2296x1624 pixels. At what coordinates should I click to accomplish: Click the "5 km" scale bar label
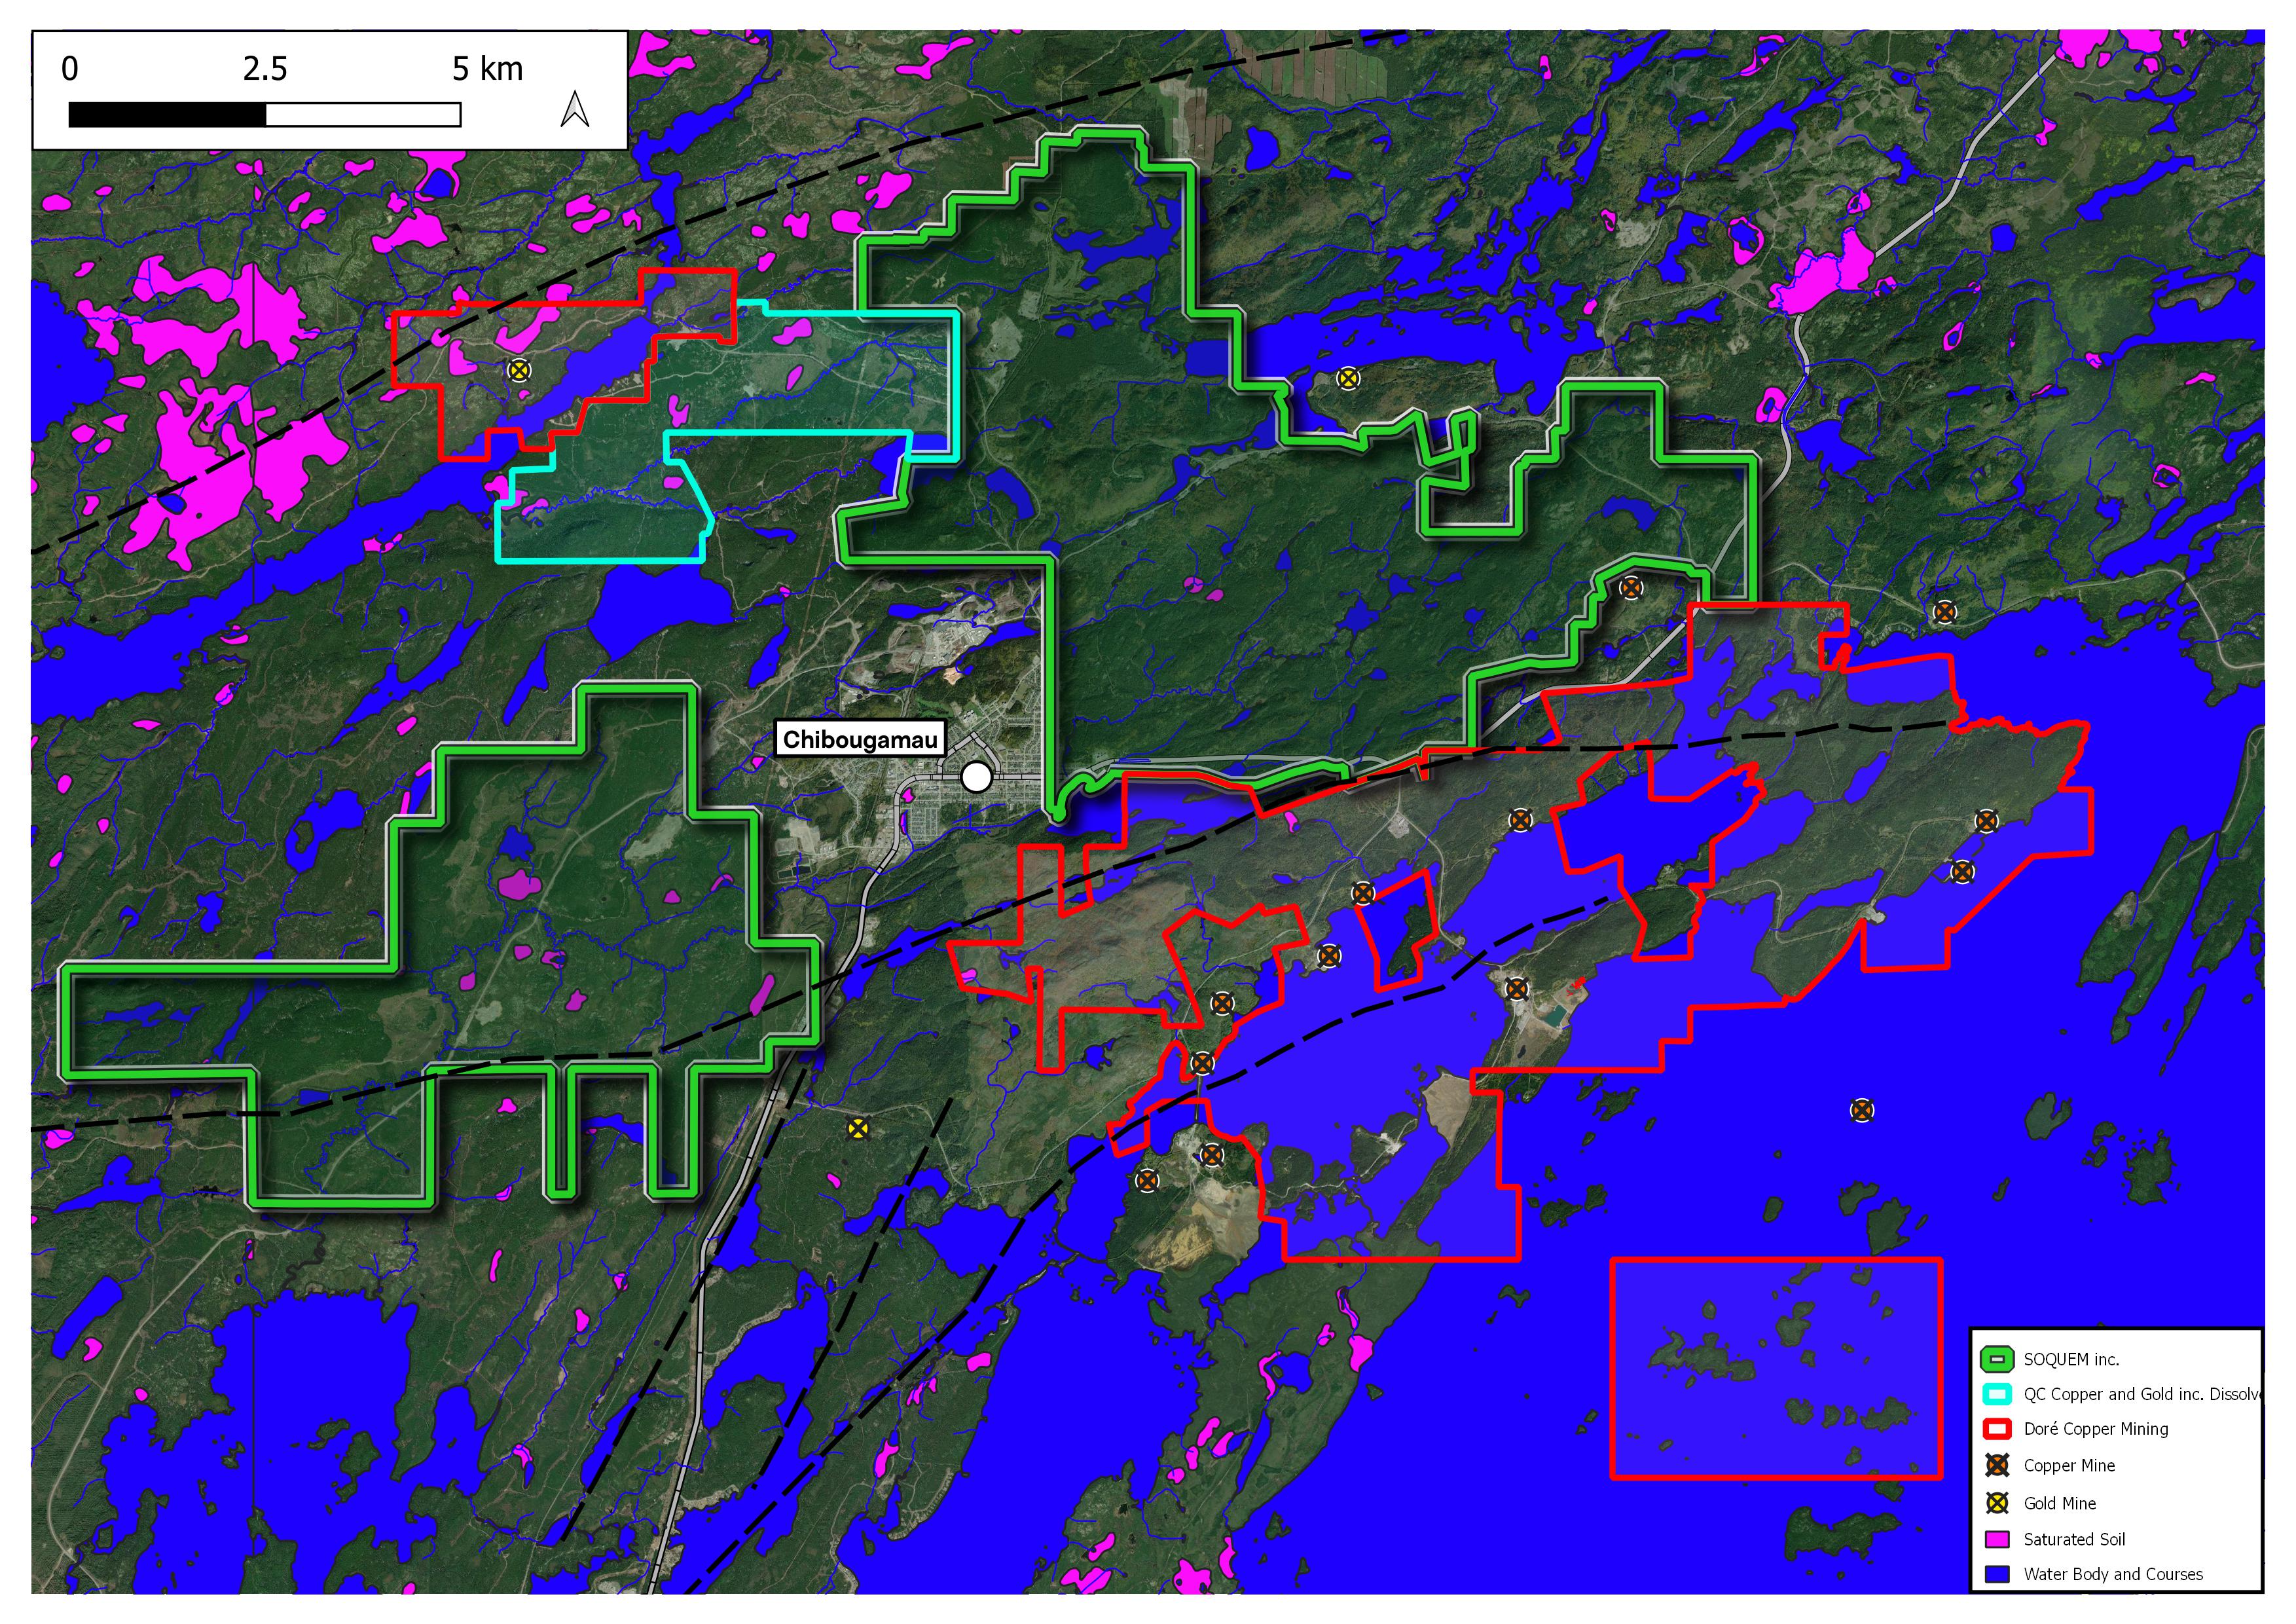pos(487,69)
